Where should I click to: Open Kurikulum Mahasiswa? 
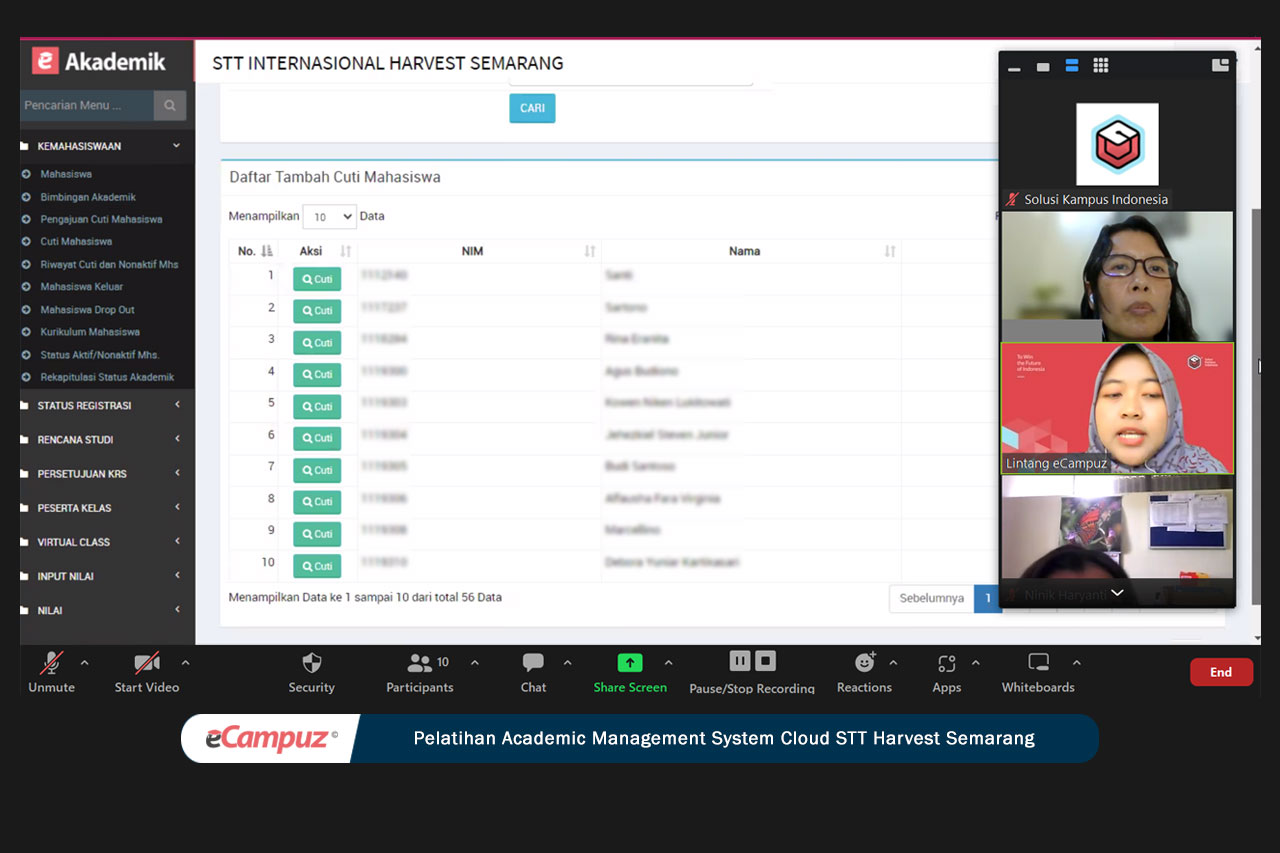pos(90,331)
